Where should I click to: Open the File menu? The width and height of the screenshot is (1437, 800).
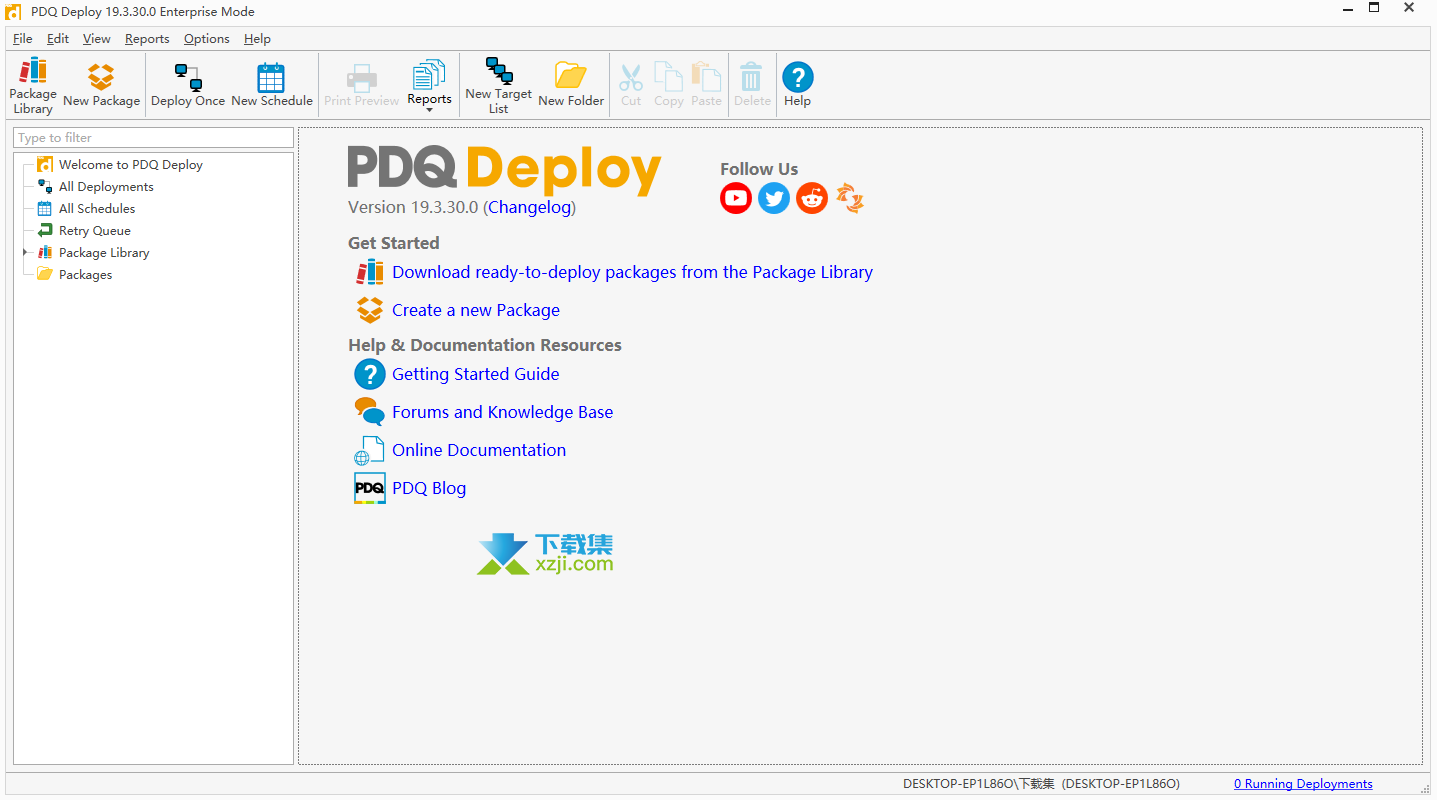coord(23,39)
